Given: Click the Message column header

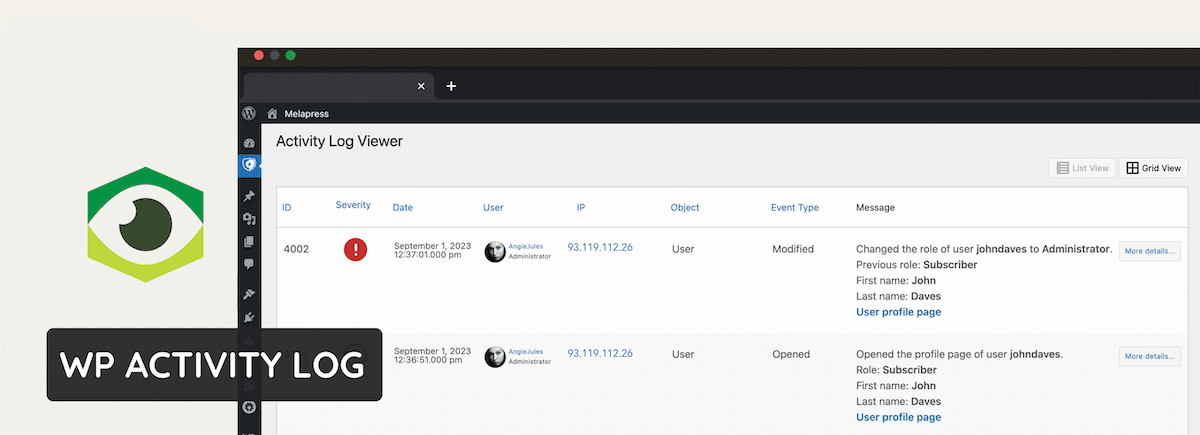Looking at the screenshot, I should point(875,208).
